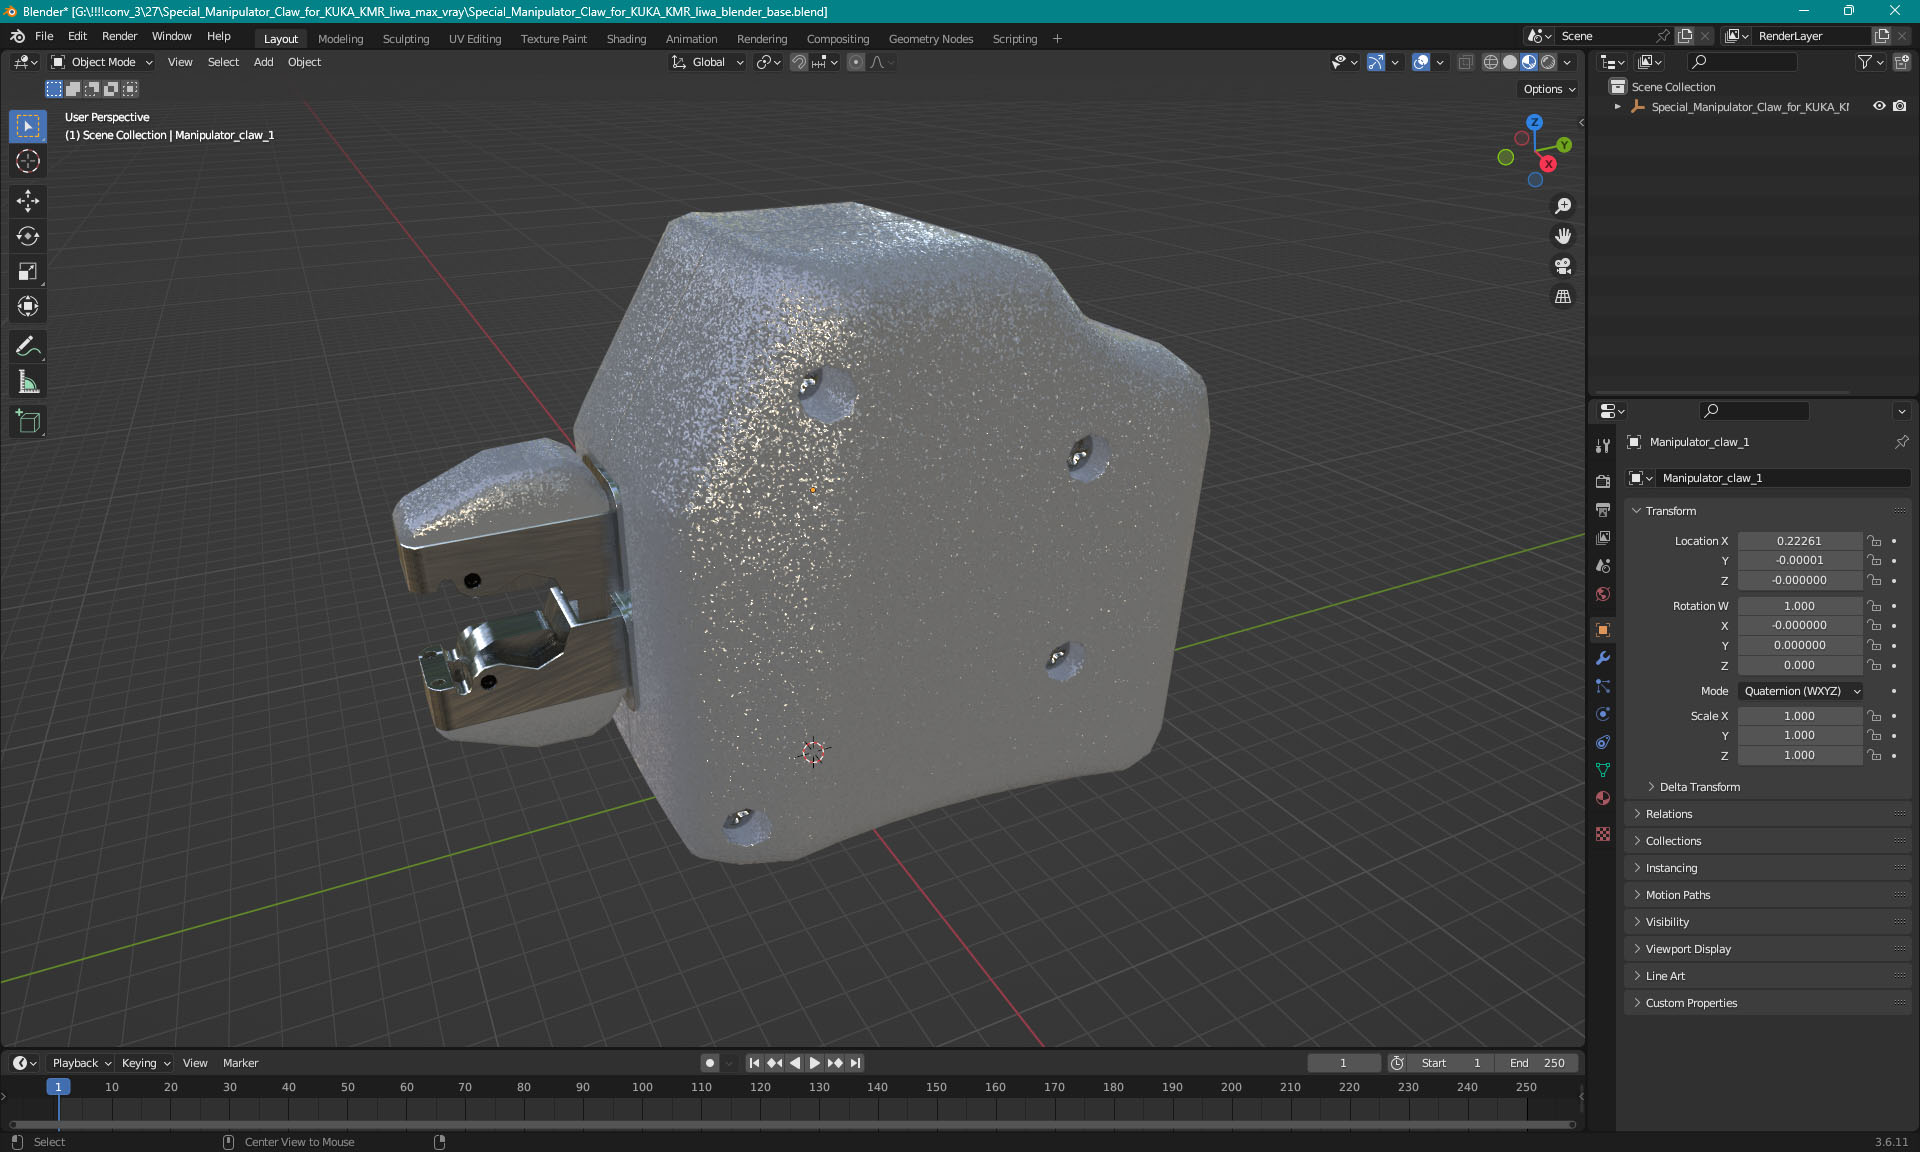The height and width of the screenshot is (1152, 1920).
Task: Activate the Rotate tool
Action: [28, 236]
